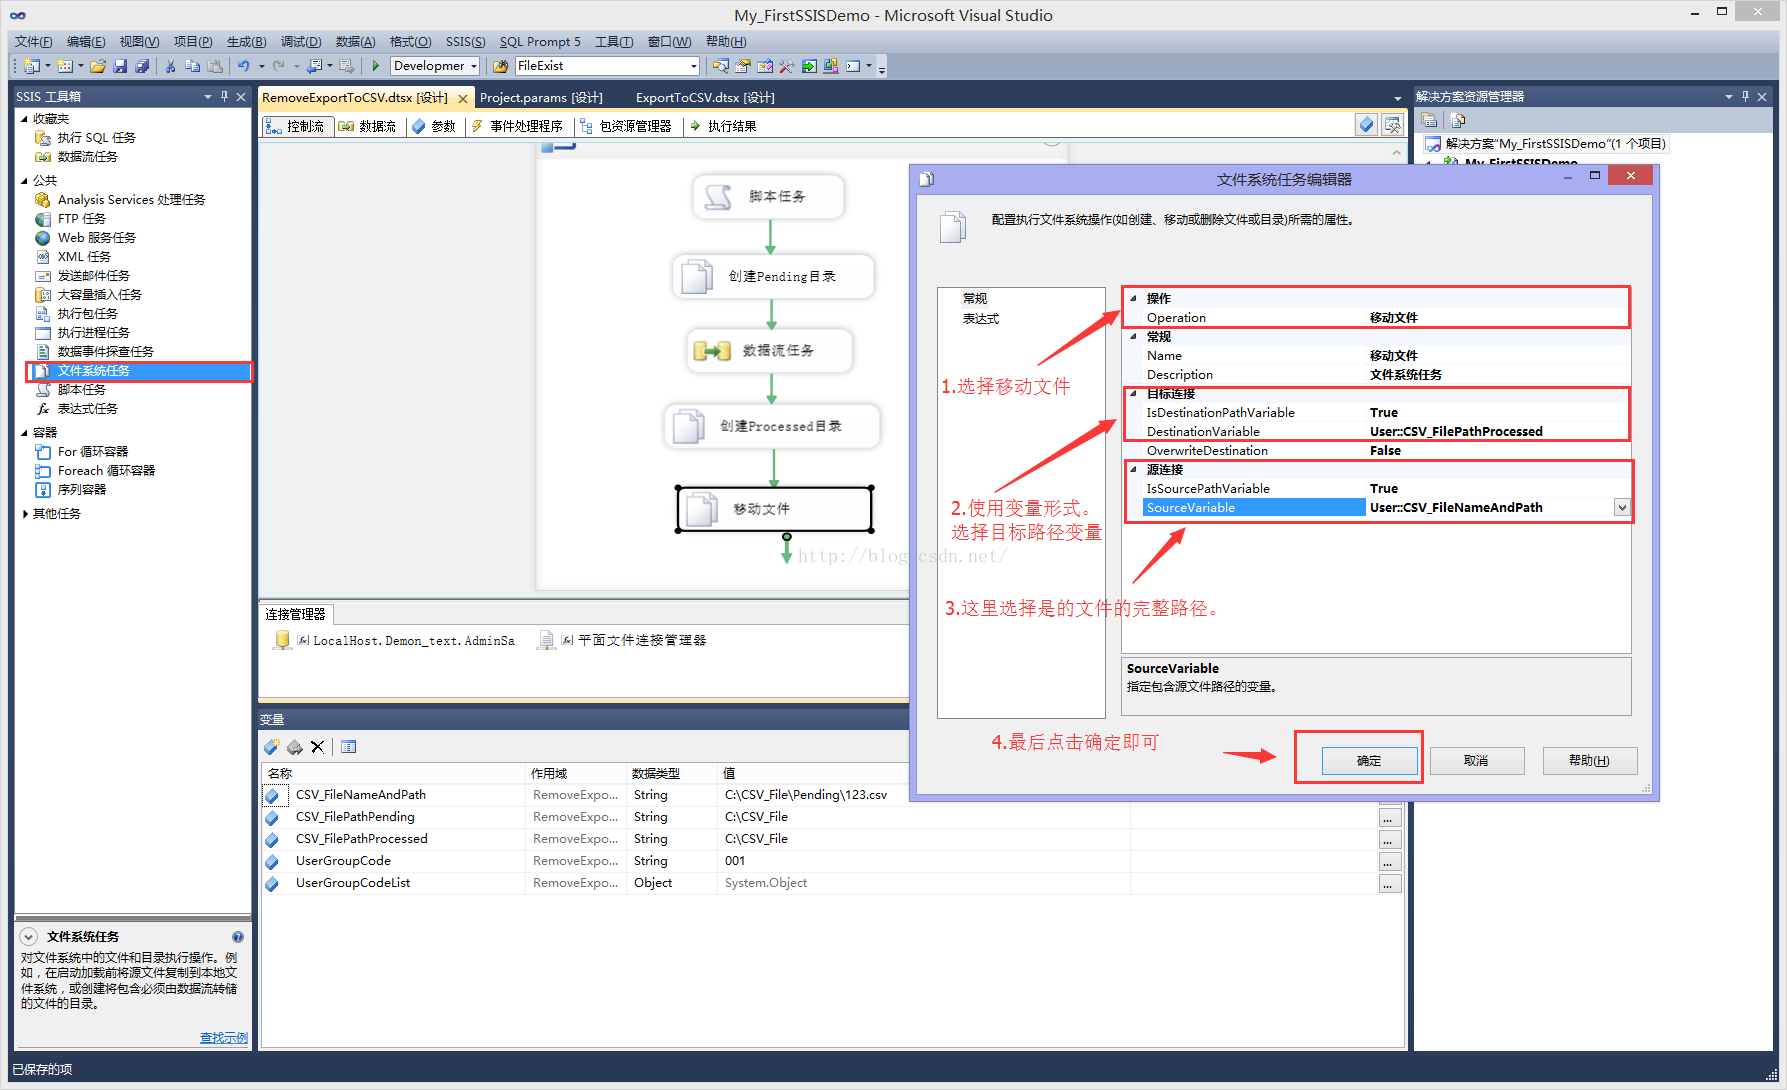The width and height of the screenshot is (1787, 1090).
Task: Click SSIS toolbox icon at top right of designer
Action: tap(1392, 125)
